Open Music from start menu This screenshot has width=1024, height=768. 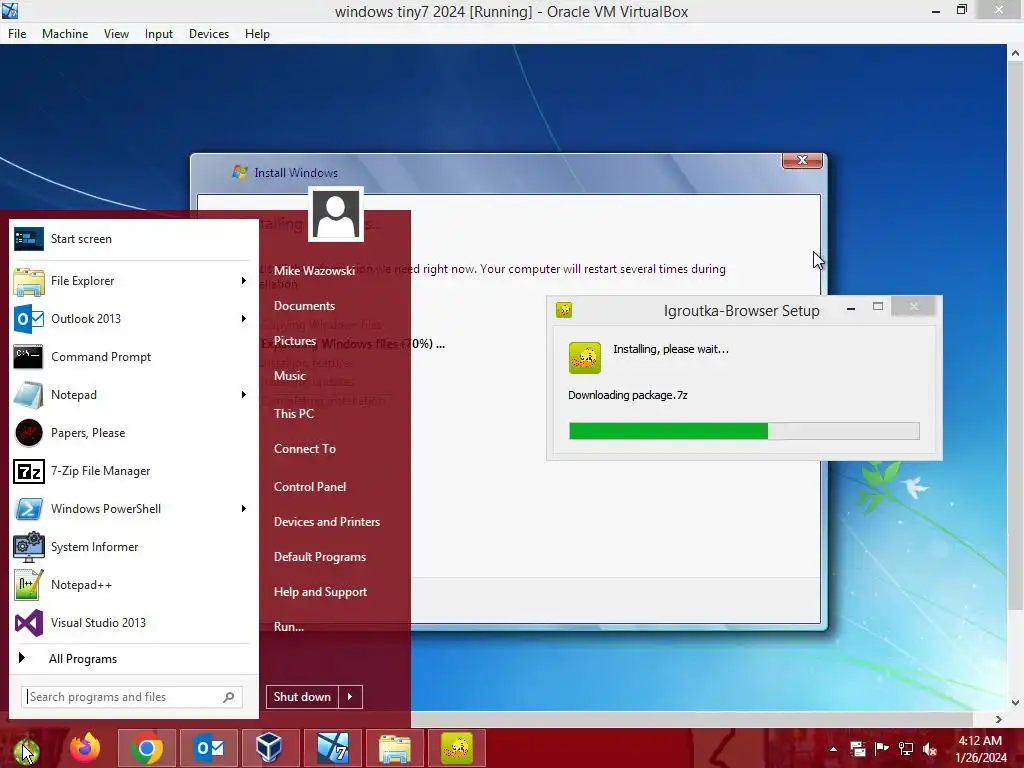click(289, 376)
